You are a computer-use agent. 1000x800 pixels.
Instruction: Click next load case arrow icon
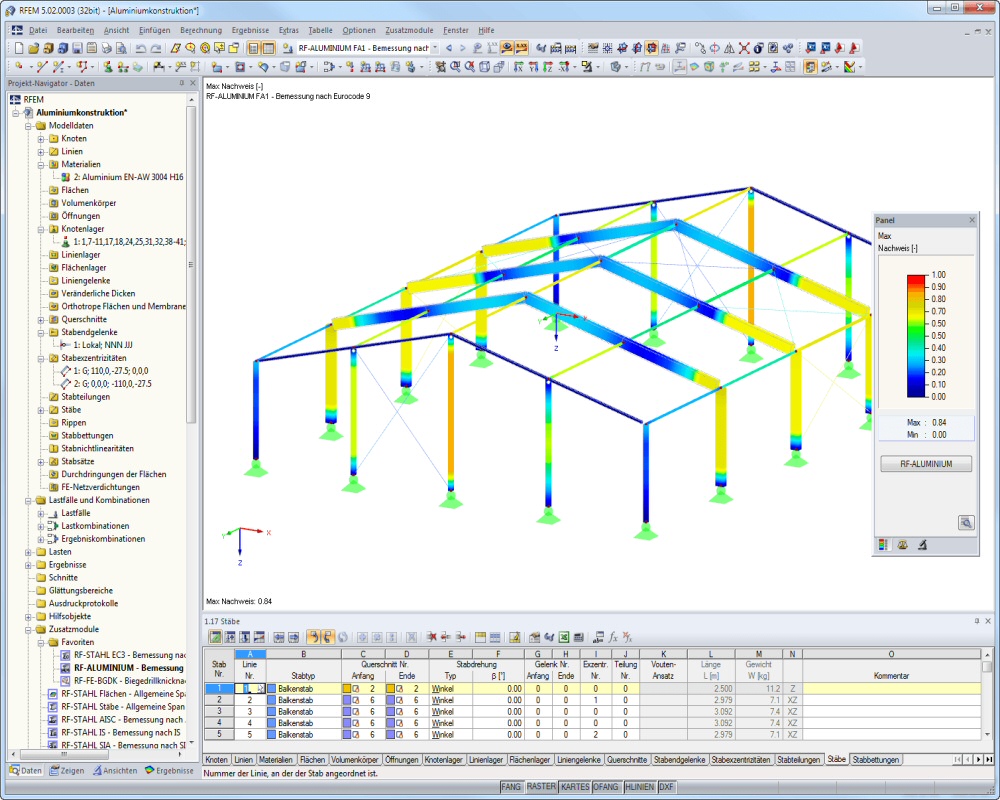(463, 48)
